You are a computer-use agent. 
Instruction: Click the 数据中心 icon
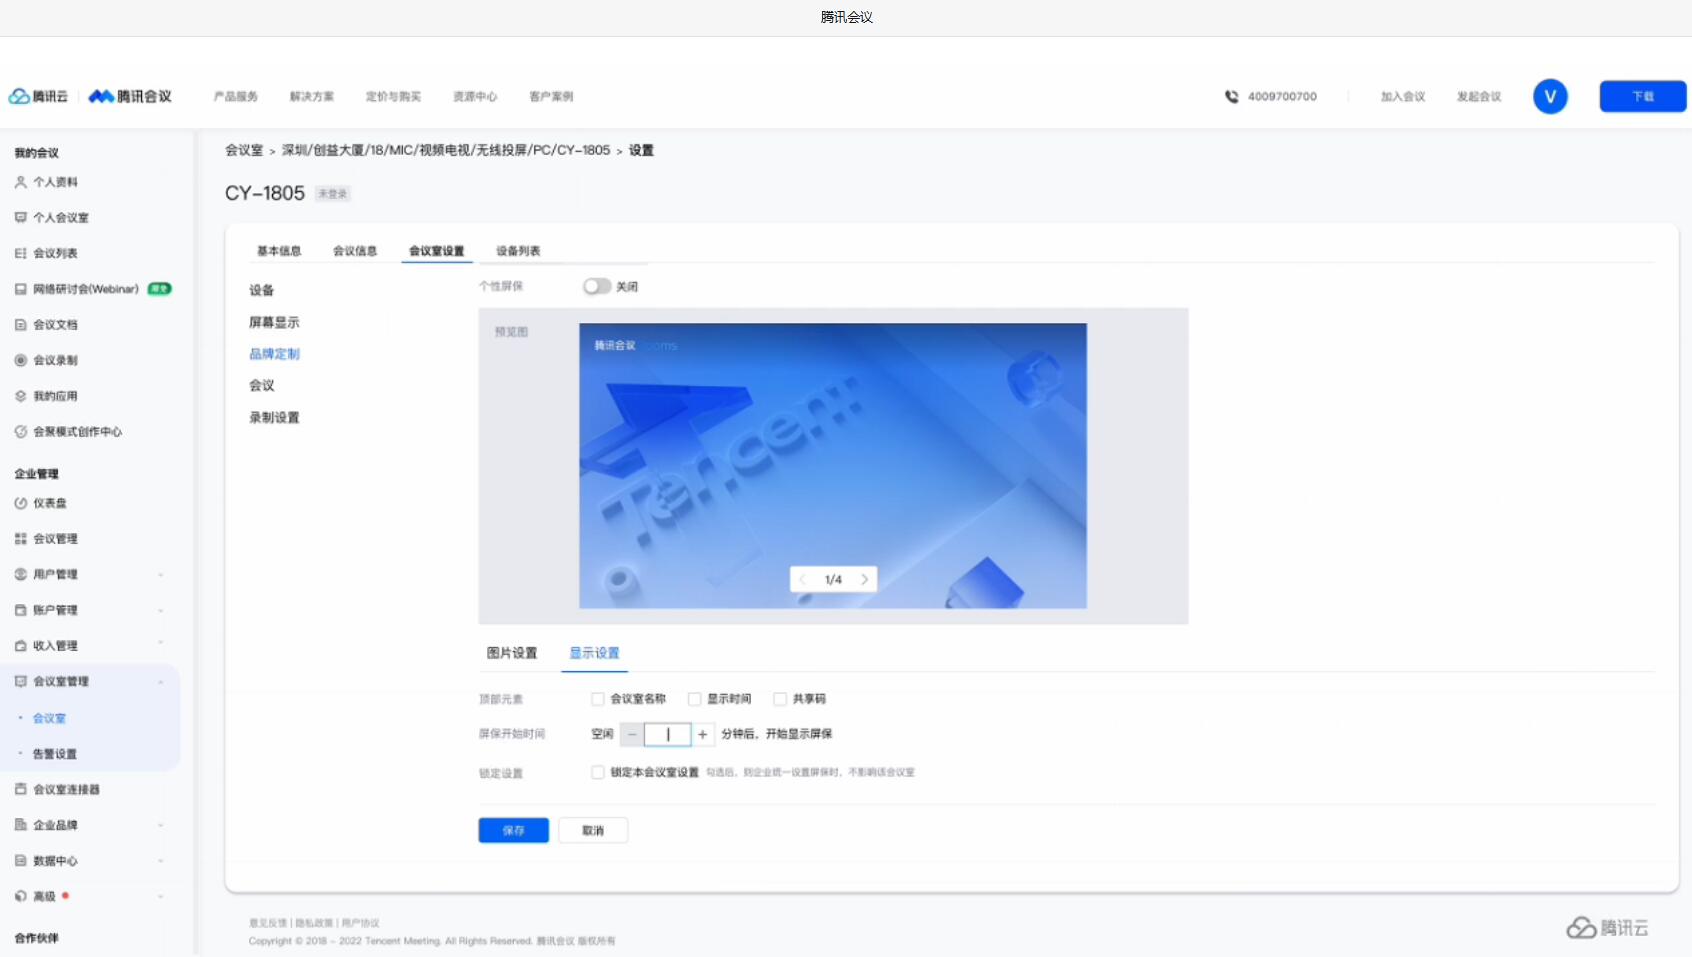point(20,860)
